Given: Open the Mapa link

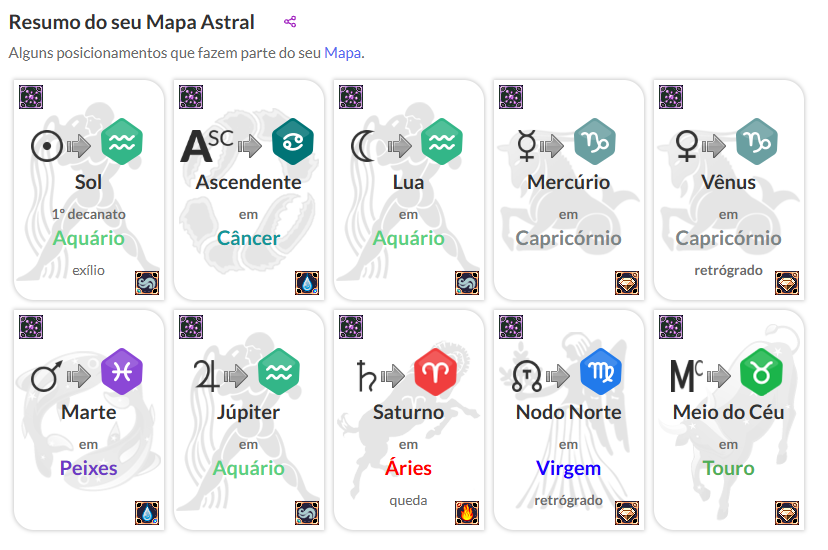Looking at the screenshot, I should click(x=342, y=53).
